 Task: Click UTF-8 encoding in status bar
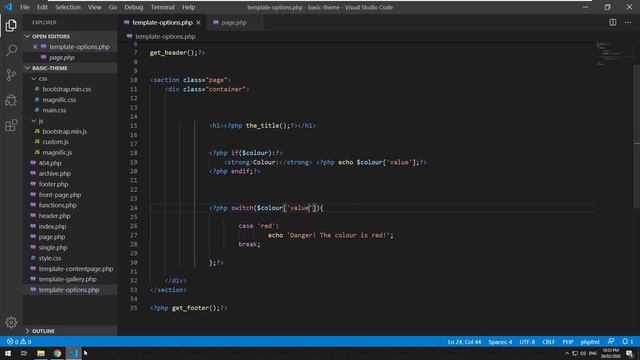click(527, 342)
